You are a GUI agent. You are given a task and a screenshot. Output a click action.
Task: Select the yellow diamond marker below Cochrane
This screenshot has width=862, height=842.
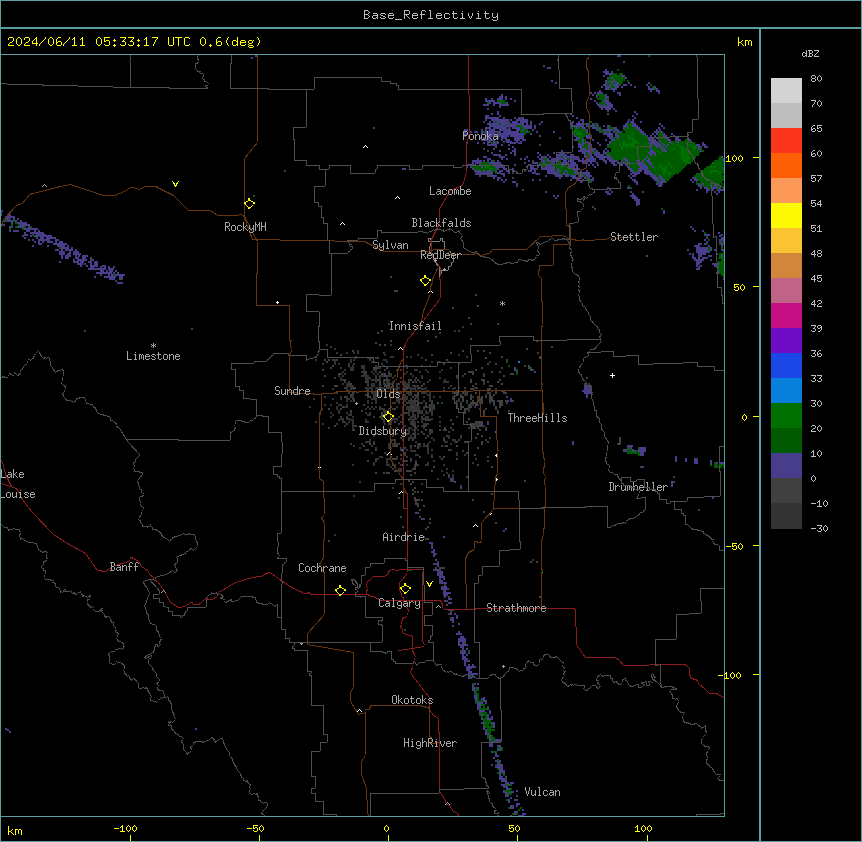pos(340,590)
